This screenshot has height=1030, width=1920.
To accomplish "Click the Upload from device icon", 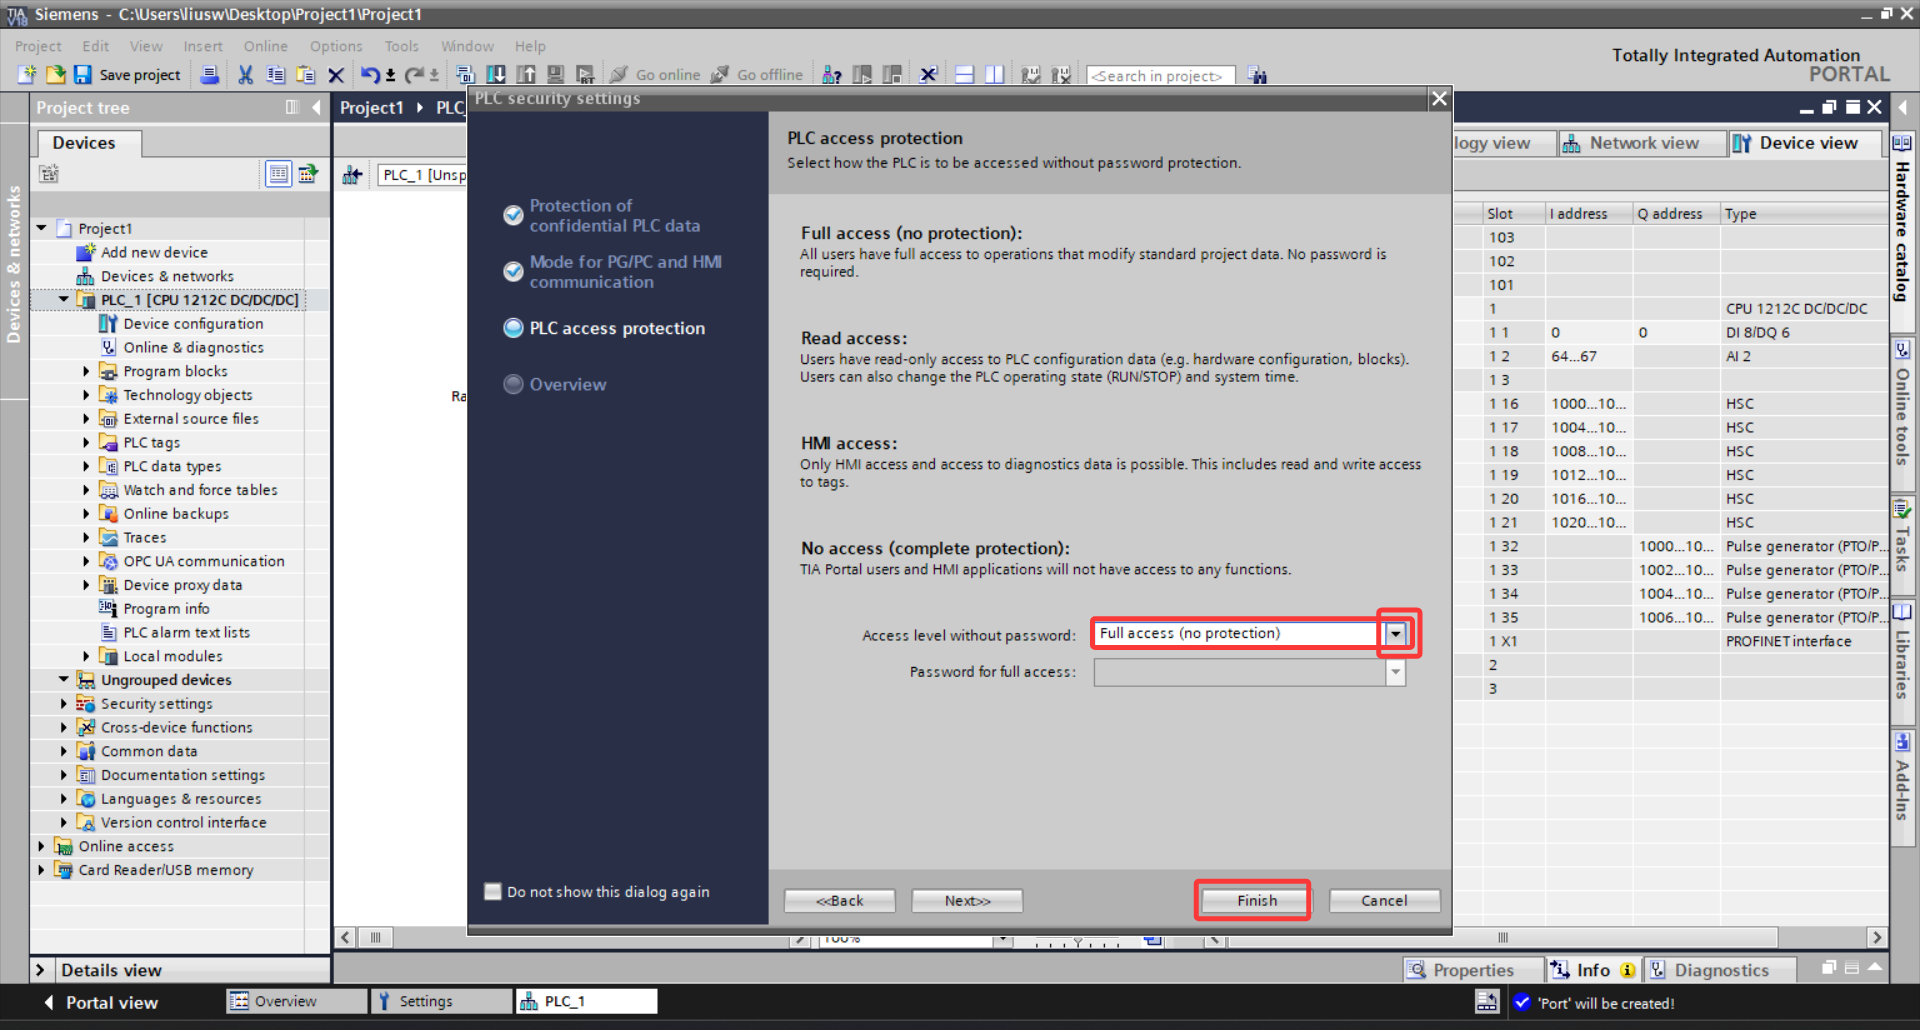I will [x=526, y=74].
